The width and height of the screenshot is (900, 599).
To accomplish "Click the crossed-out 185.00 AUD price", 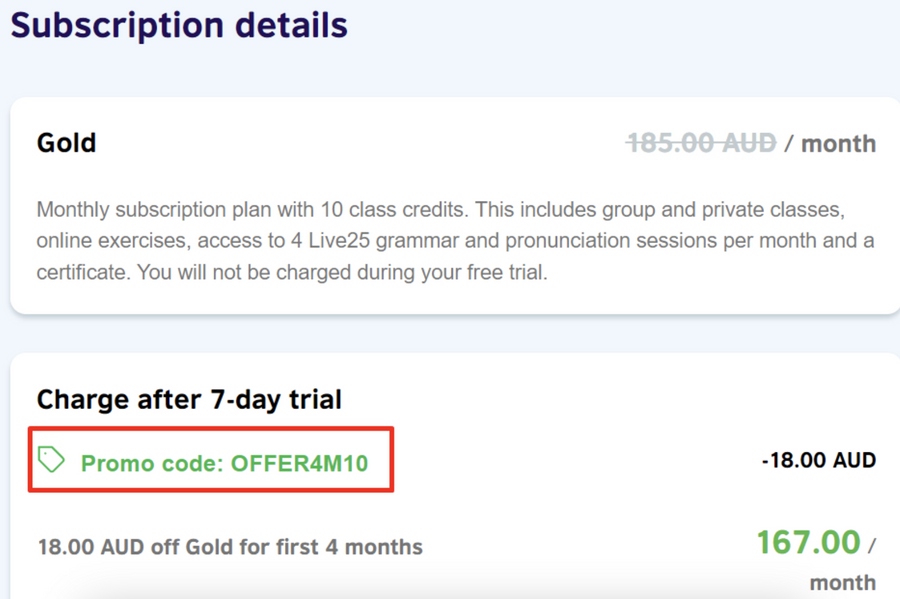I will (x=701, y=143).
